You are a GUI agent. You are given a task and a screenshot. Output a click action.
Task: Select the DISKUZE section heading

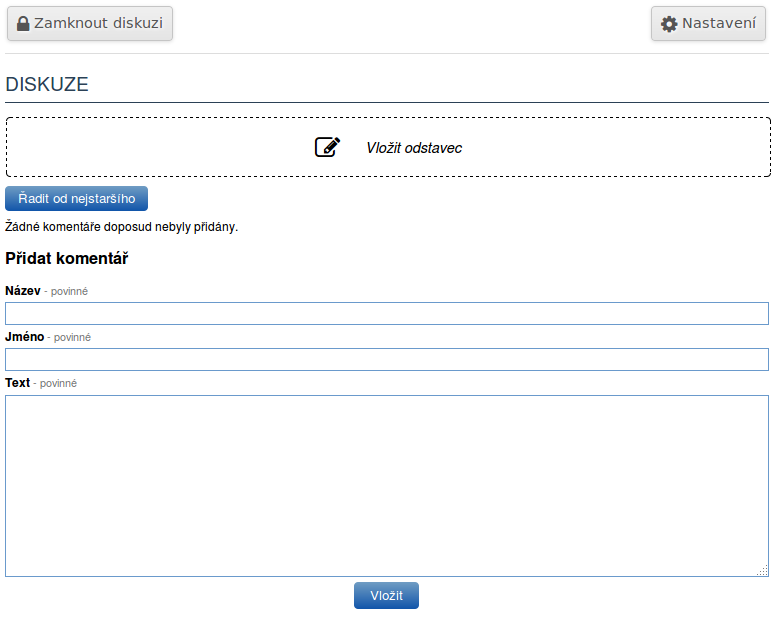click(47, 85)
